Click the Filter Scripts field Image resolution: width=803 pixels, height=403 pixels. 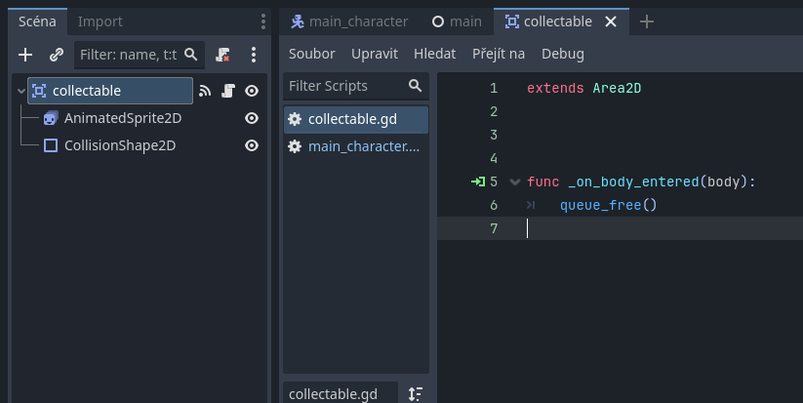[356, 86]
